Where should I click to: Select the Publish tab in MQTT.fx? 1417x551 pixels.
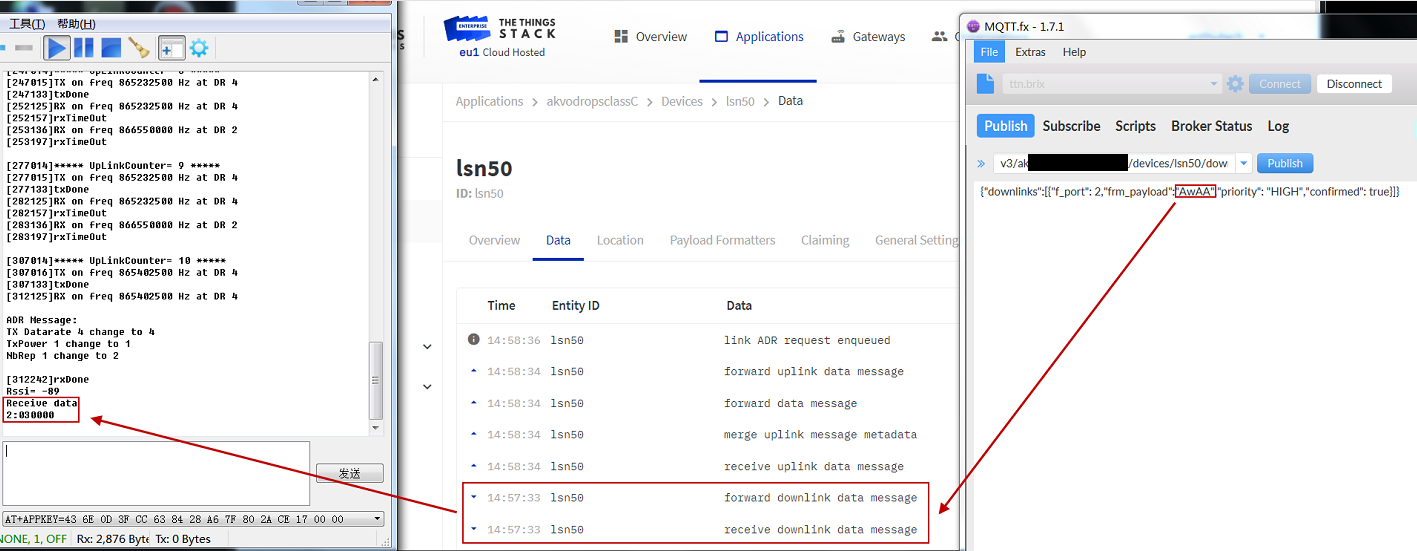1005,126
